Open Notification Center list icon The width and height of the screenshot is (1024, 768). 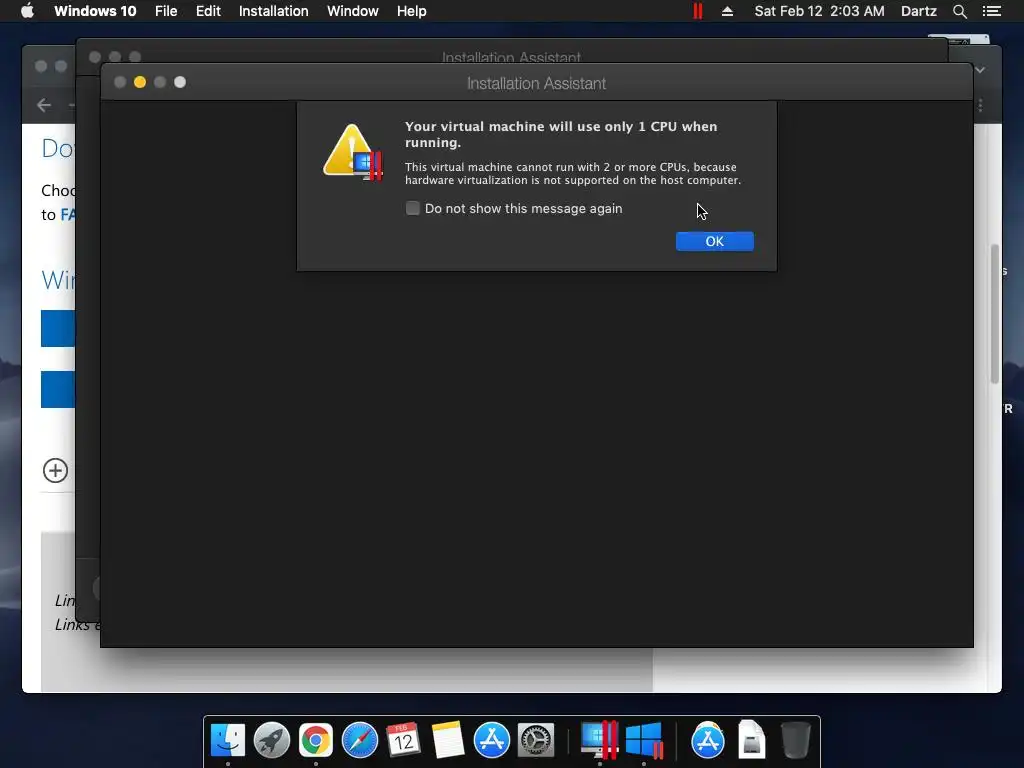tap(992, 11)
